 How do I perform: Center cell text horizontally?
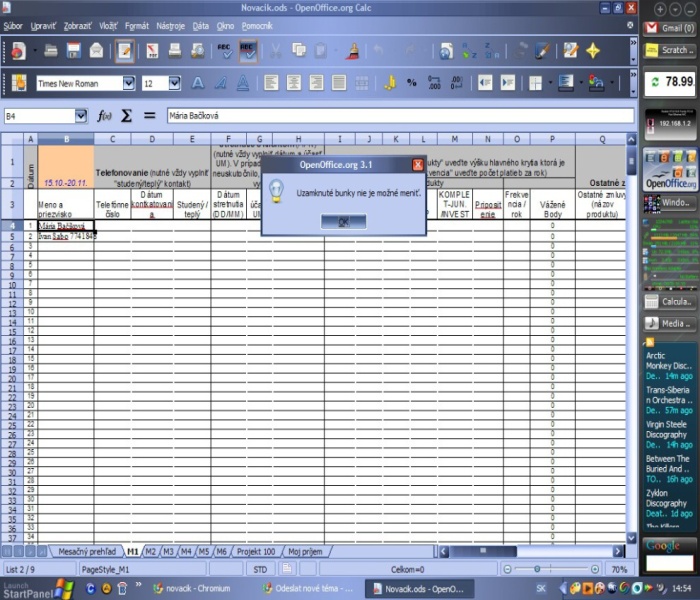point(294,83)
